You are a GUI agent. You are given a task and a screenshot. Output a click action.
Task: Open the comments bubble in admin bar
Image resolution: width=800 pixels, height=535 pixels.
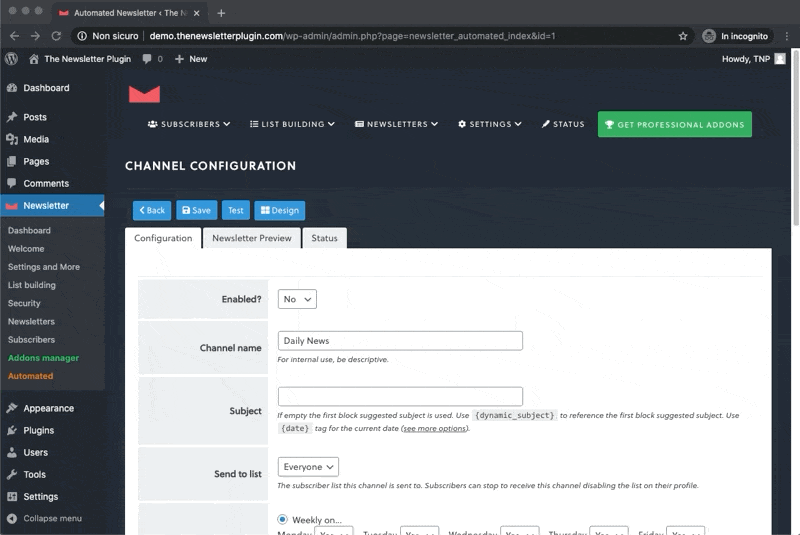147,59
